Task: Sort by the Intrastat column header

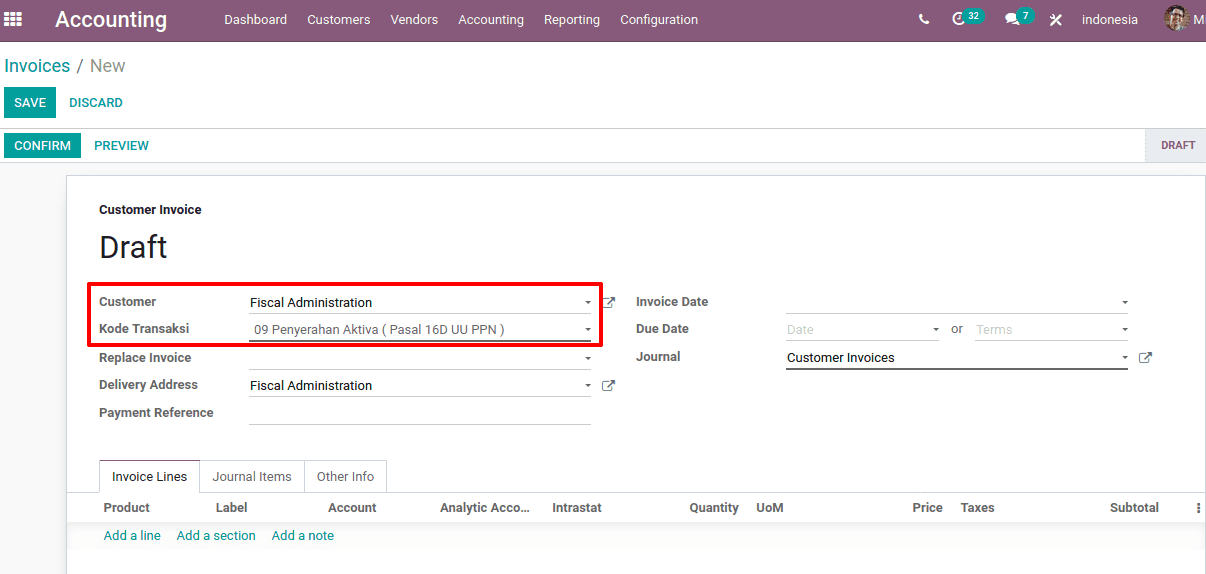Action: tap(577, 508)
